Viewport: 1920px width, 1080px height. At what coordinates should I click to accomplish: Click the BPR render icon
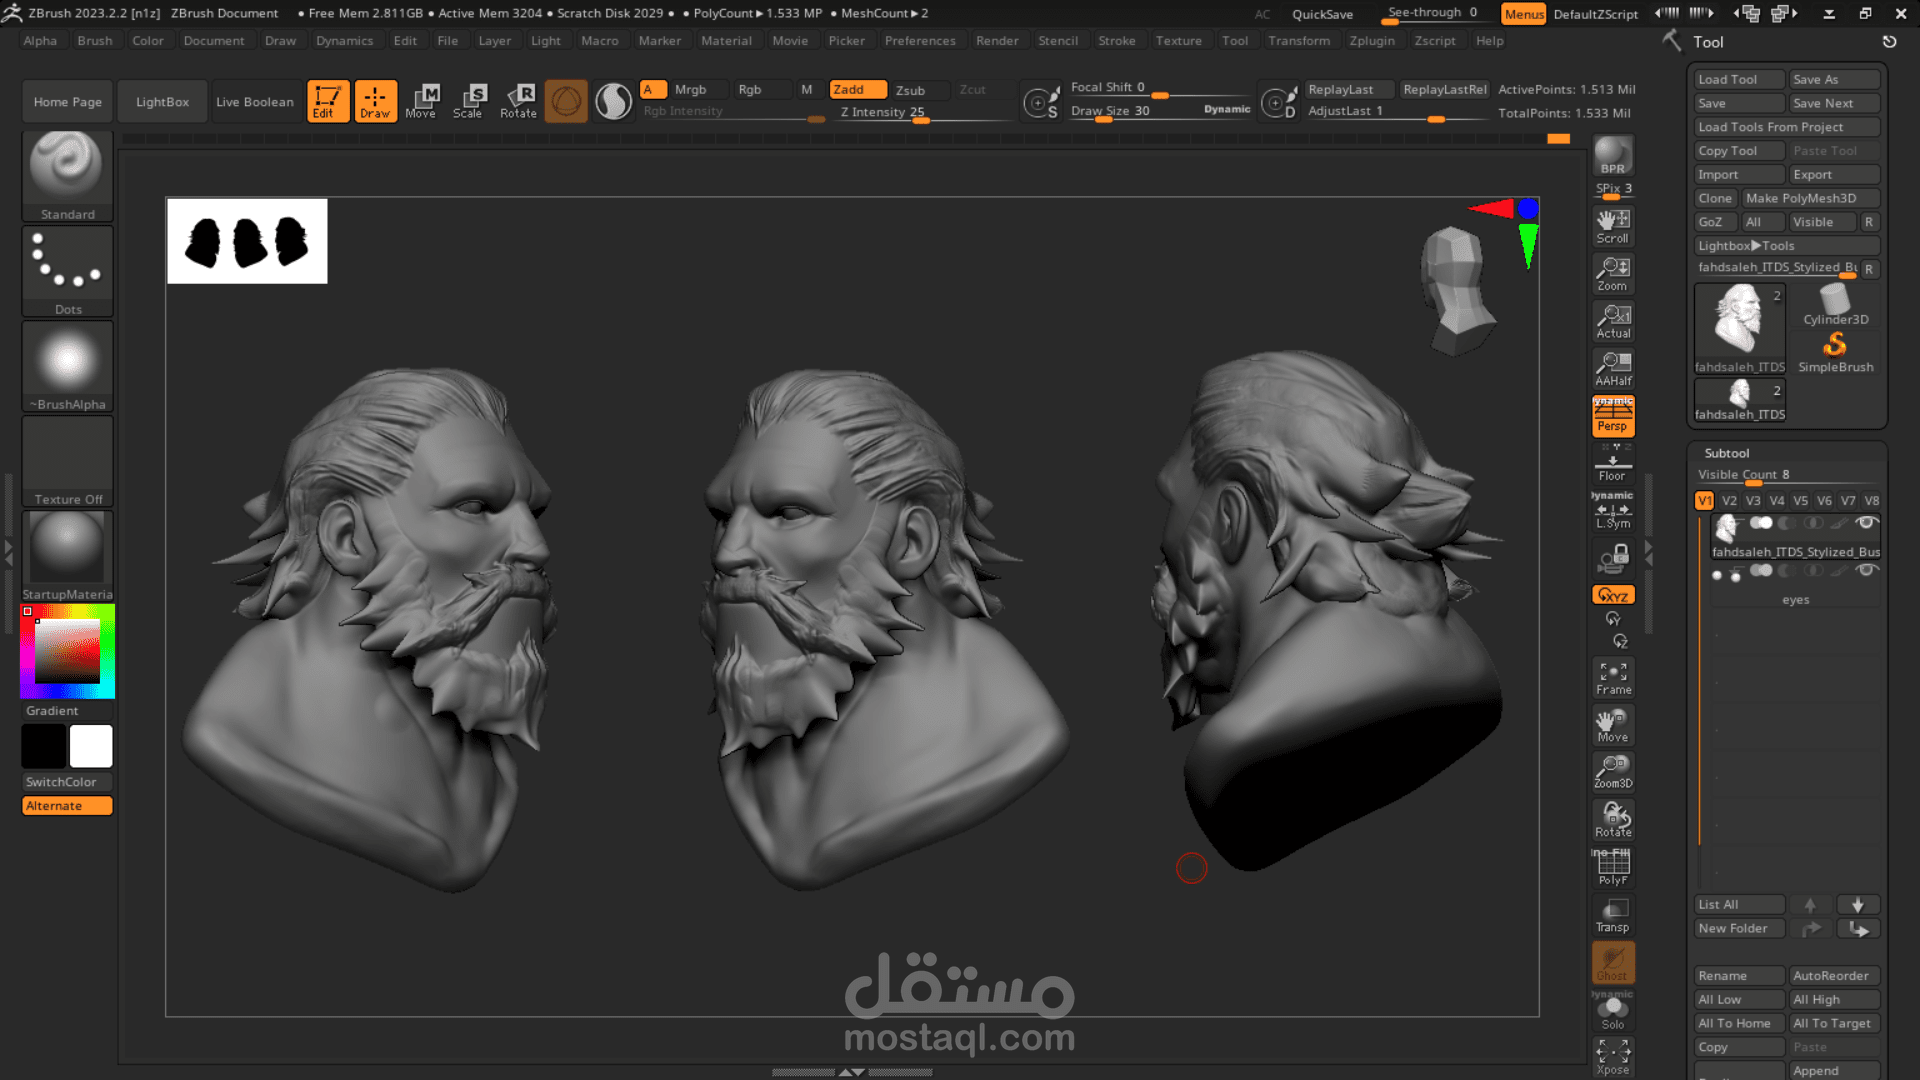coord(1612,156)
